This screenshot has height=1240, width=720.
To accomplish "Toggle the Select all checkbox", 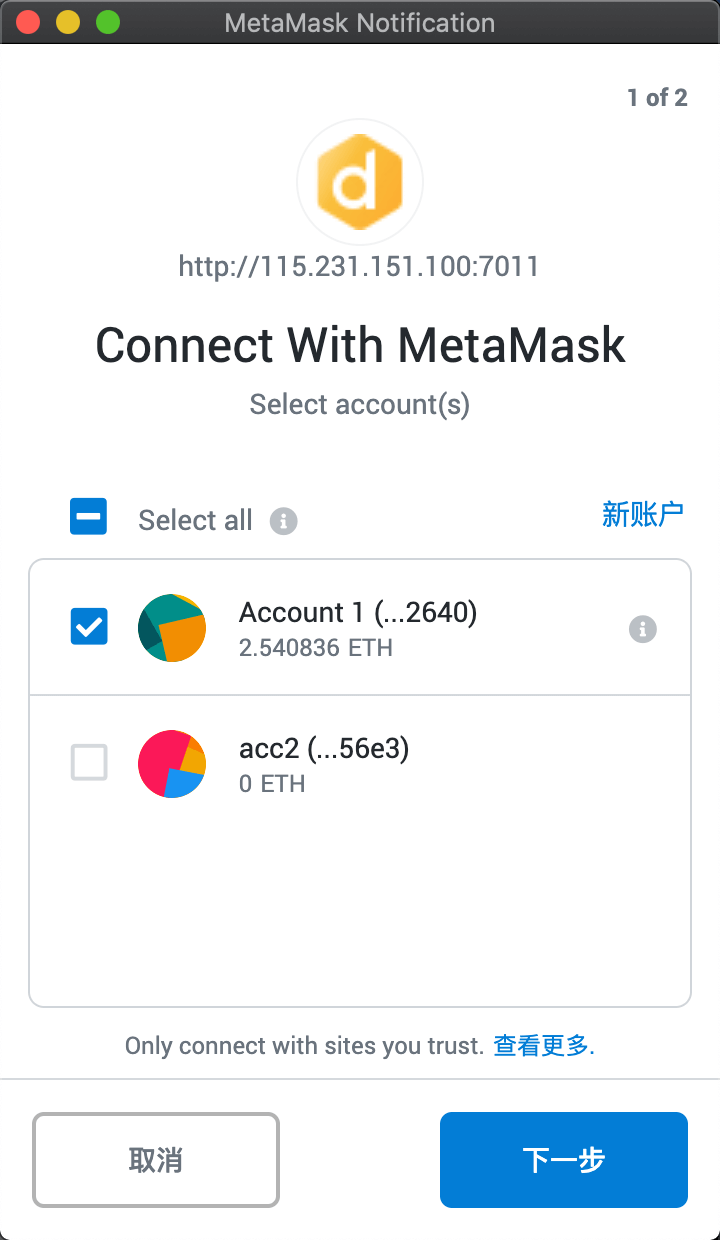I will pyautogui.click(x=89, y=517).
